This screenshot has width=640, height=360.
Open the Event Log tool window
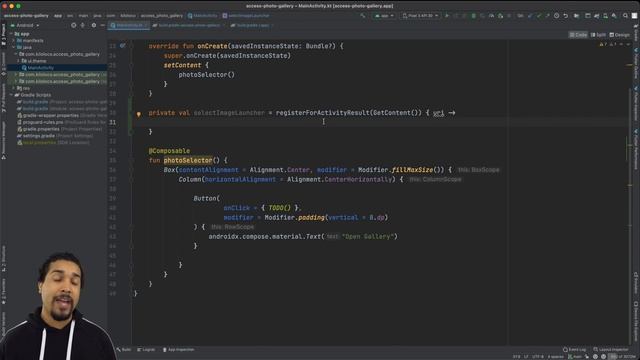point(574,350)
